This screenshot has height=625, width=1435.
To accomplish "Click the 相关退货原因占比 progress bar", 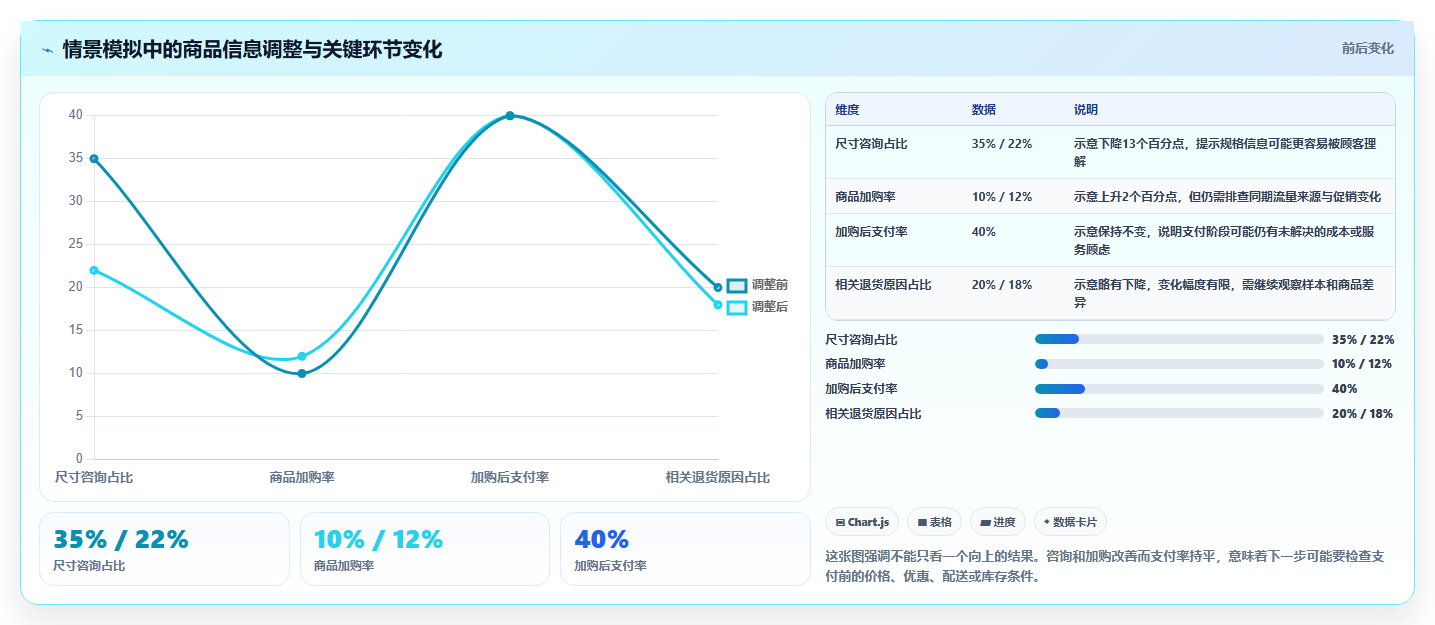I will [1179, 413].
